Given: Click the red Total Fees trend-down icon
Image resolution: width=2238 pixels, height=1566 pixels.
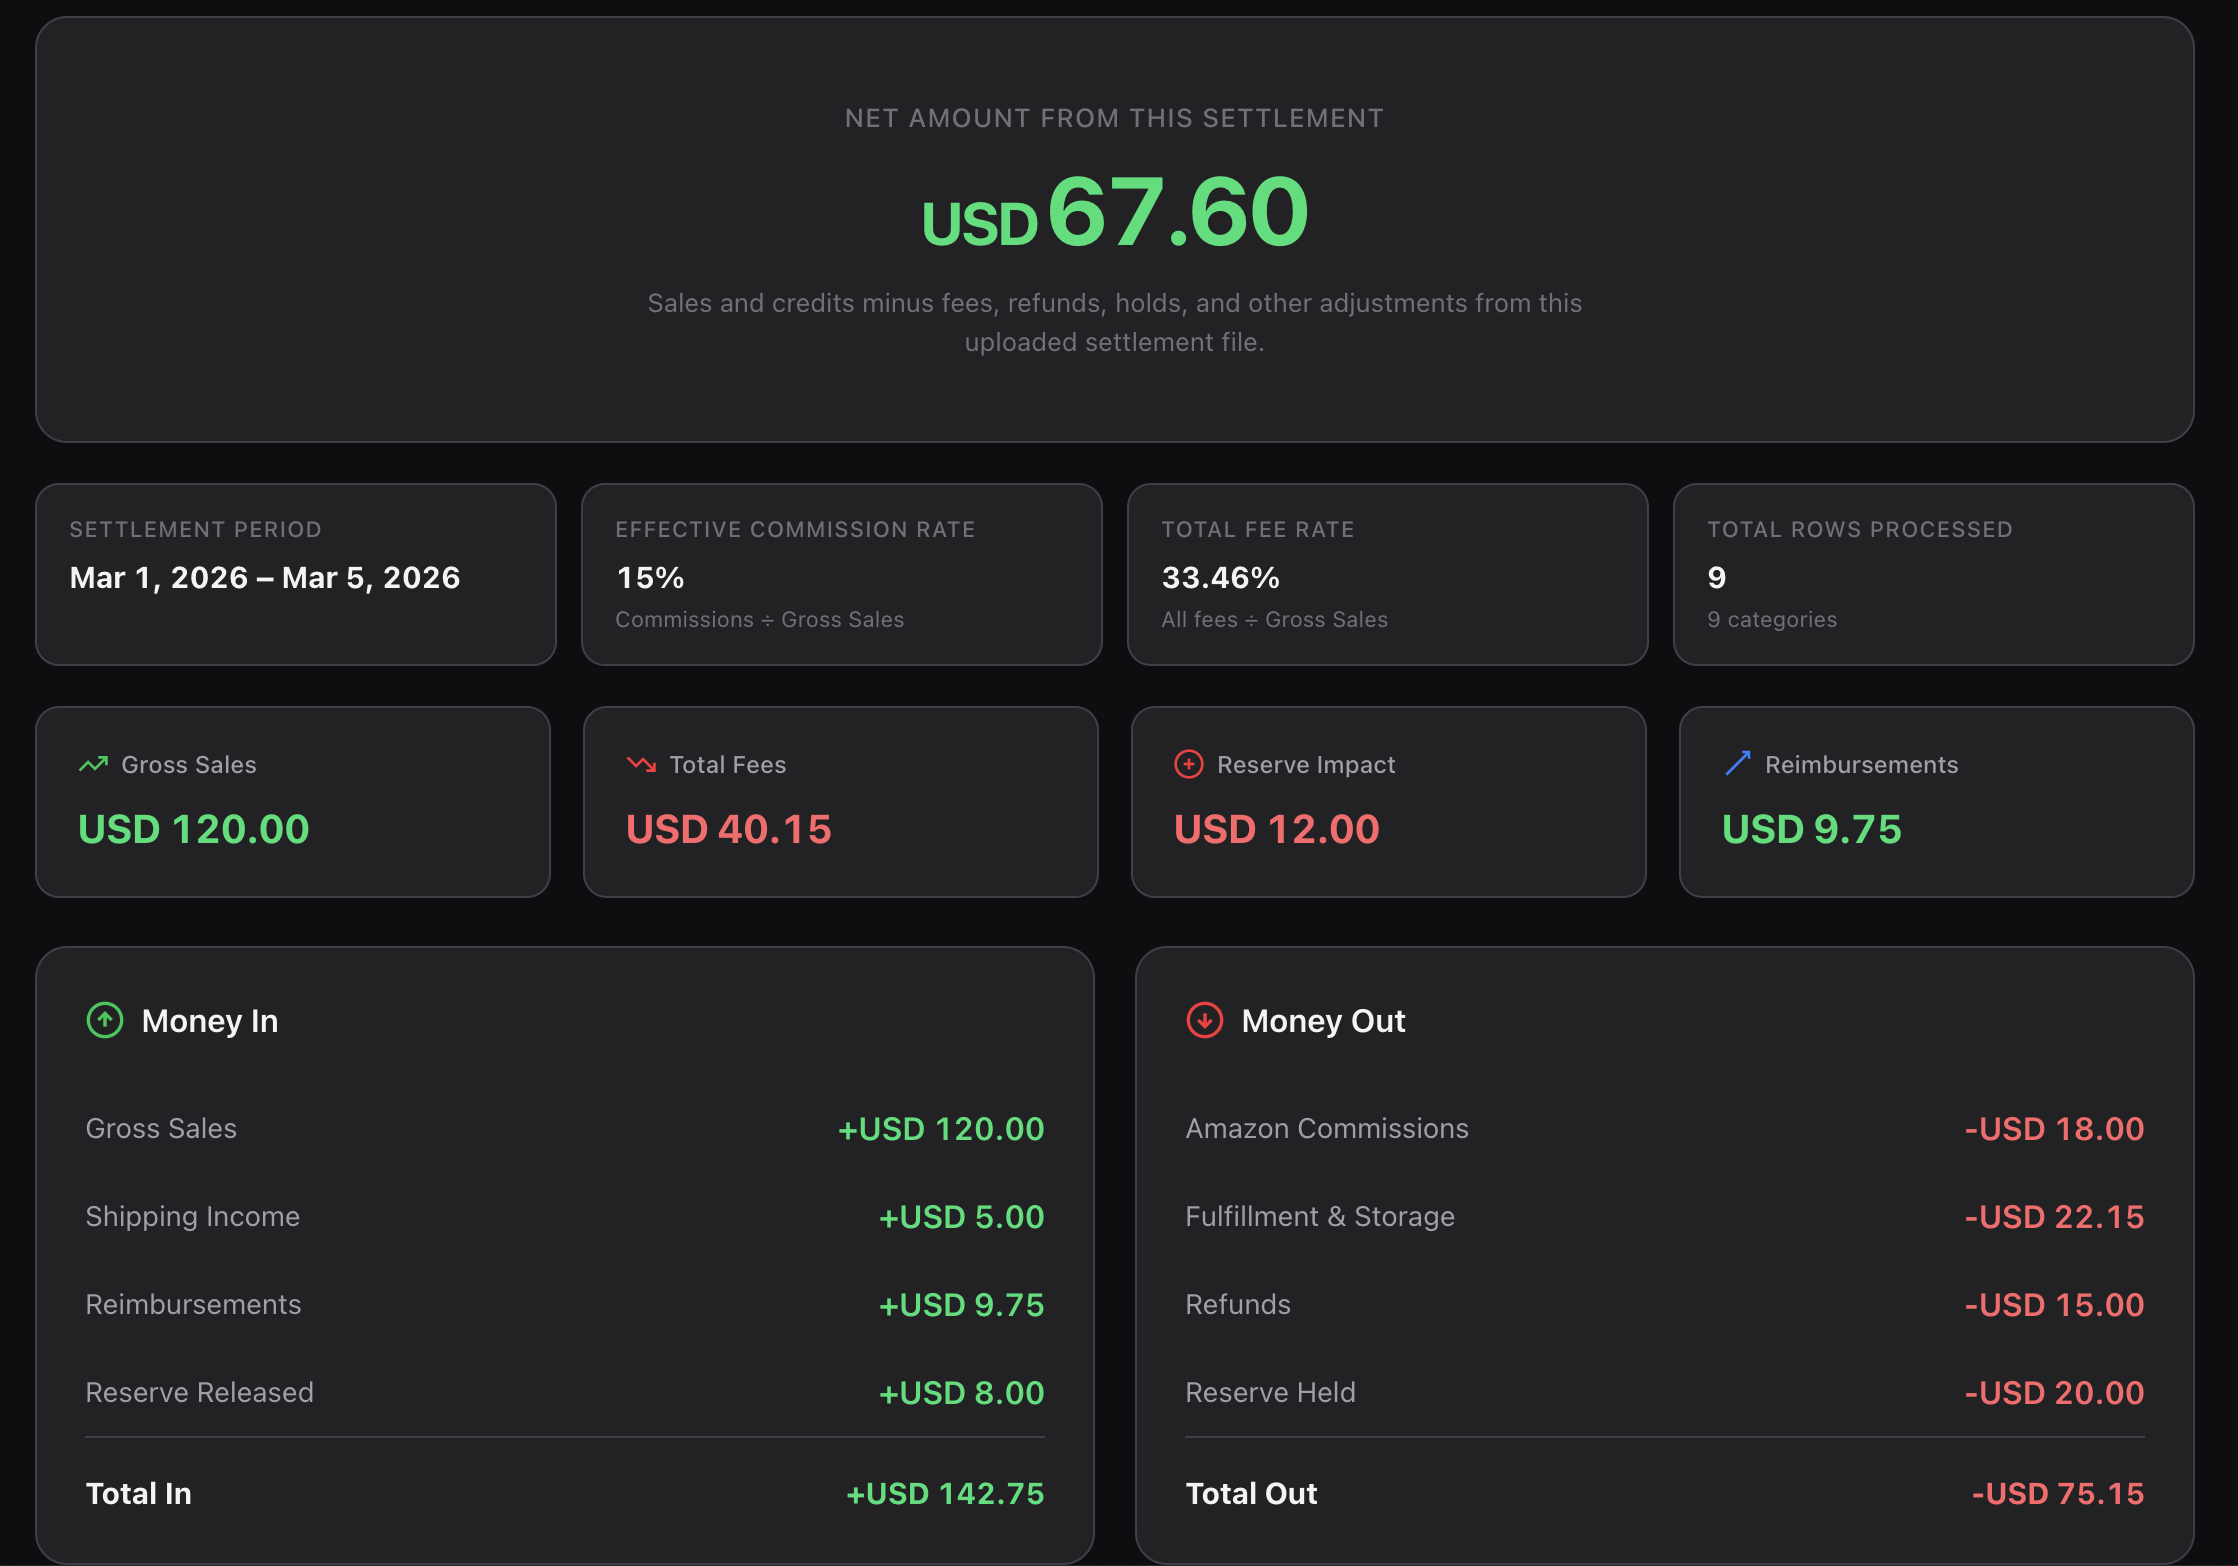Looking at the screenshot, I should tap(641, 765).
